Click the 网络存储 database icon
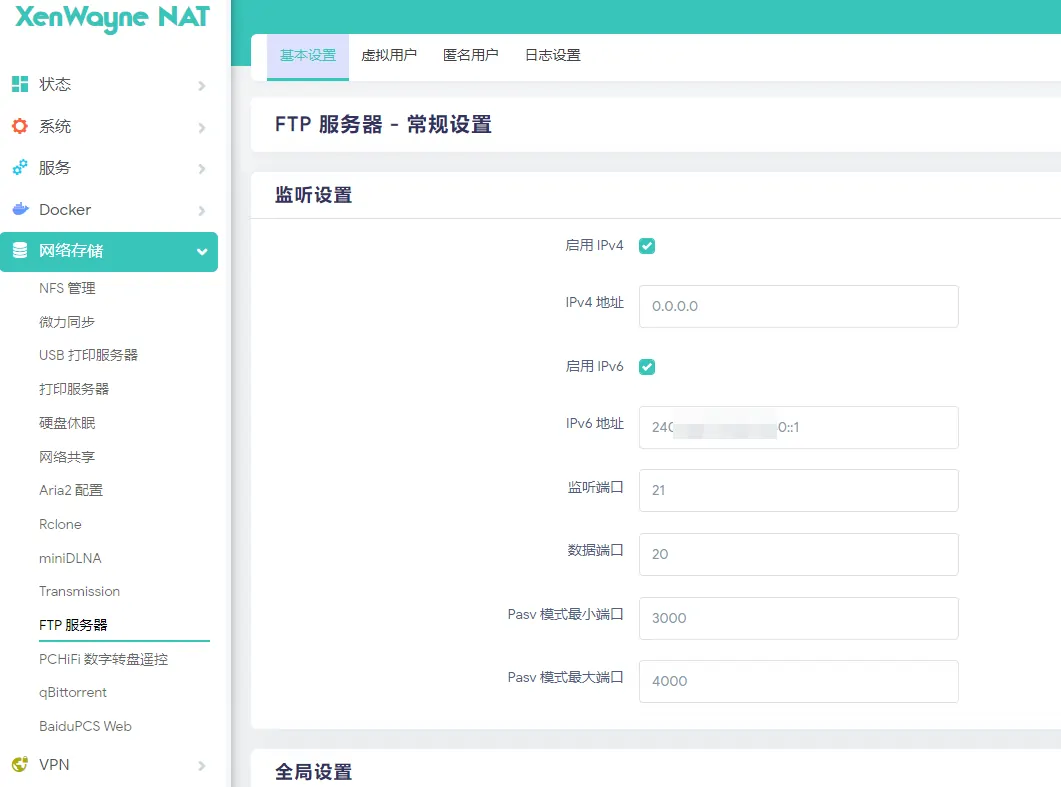 tap(20, 250)
